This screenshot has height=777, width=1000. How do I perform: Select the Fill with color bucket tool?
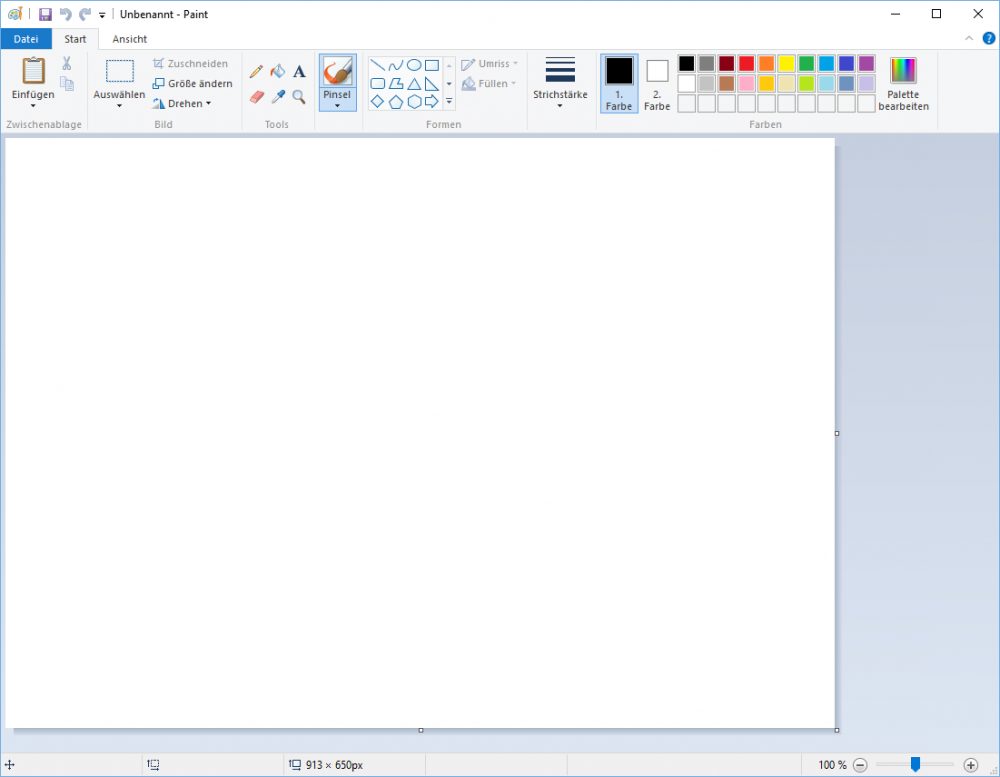pyautogui.click(x=278, y=71)
